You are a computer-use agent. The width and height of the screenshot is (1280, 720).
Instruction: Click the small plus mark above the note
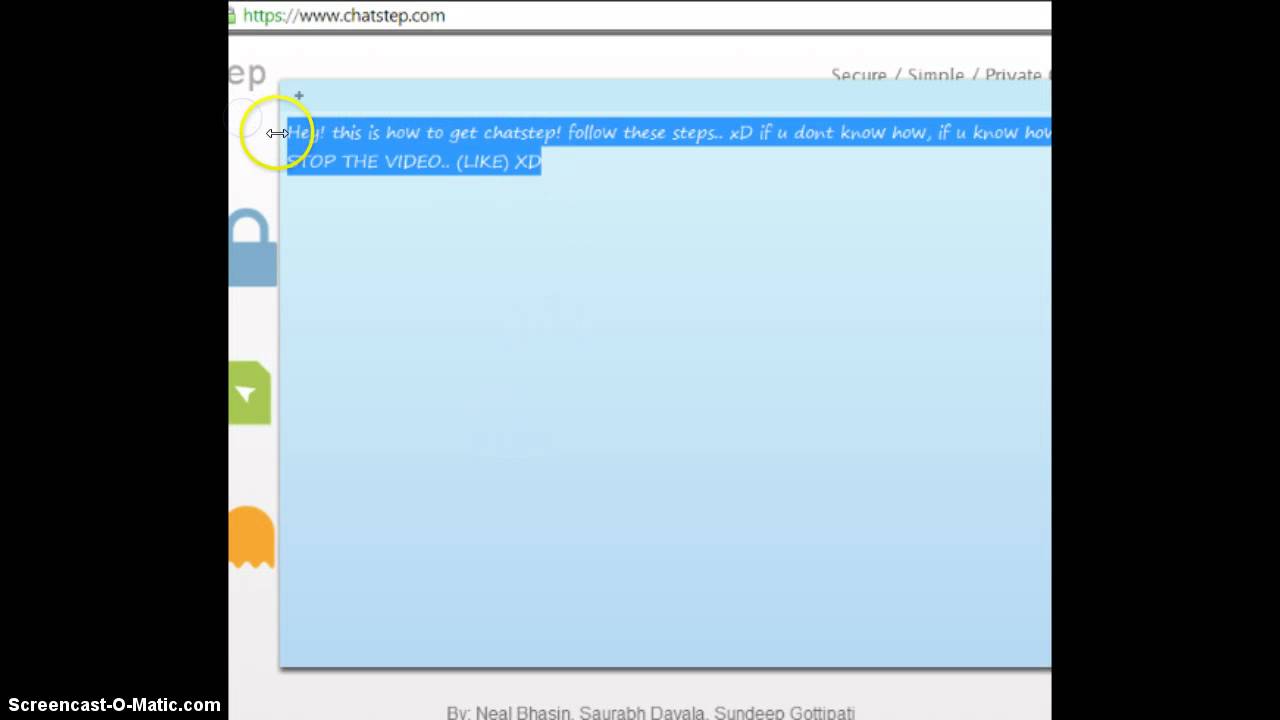[299, 96]
